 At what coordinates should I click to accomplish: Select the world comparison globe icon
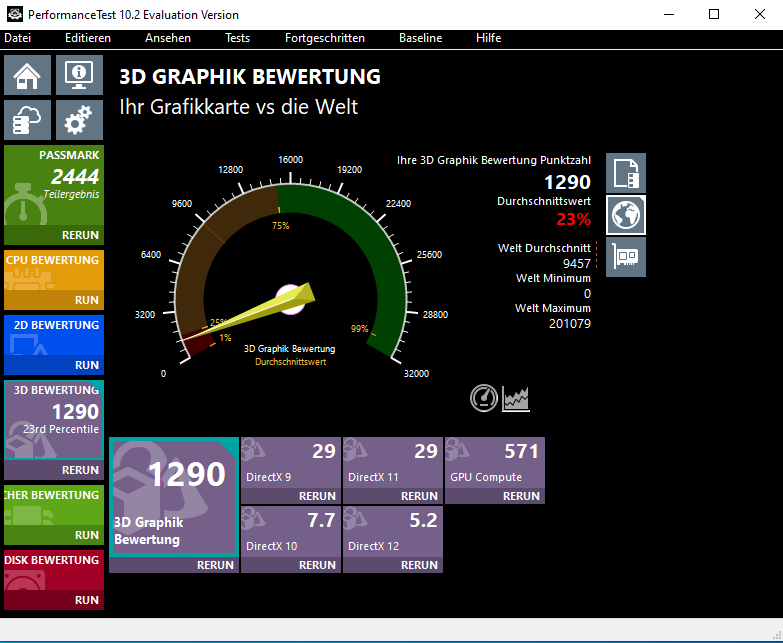point(626,215)
